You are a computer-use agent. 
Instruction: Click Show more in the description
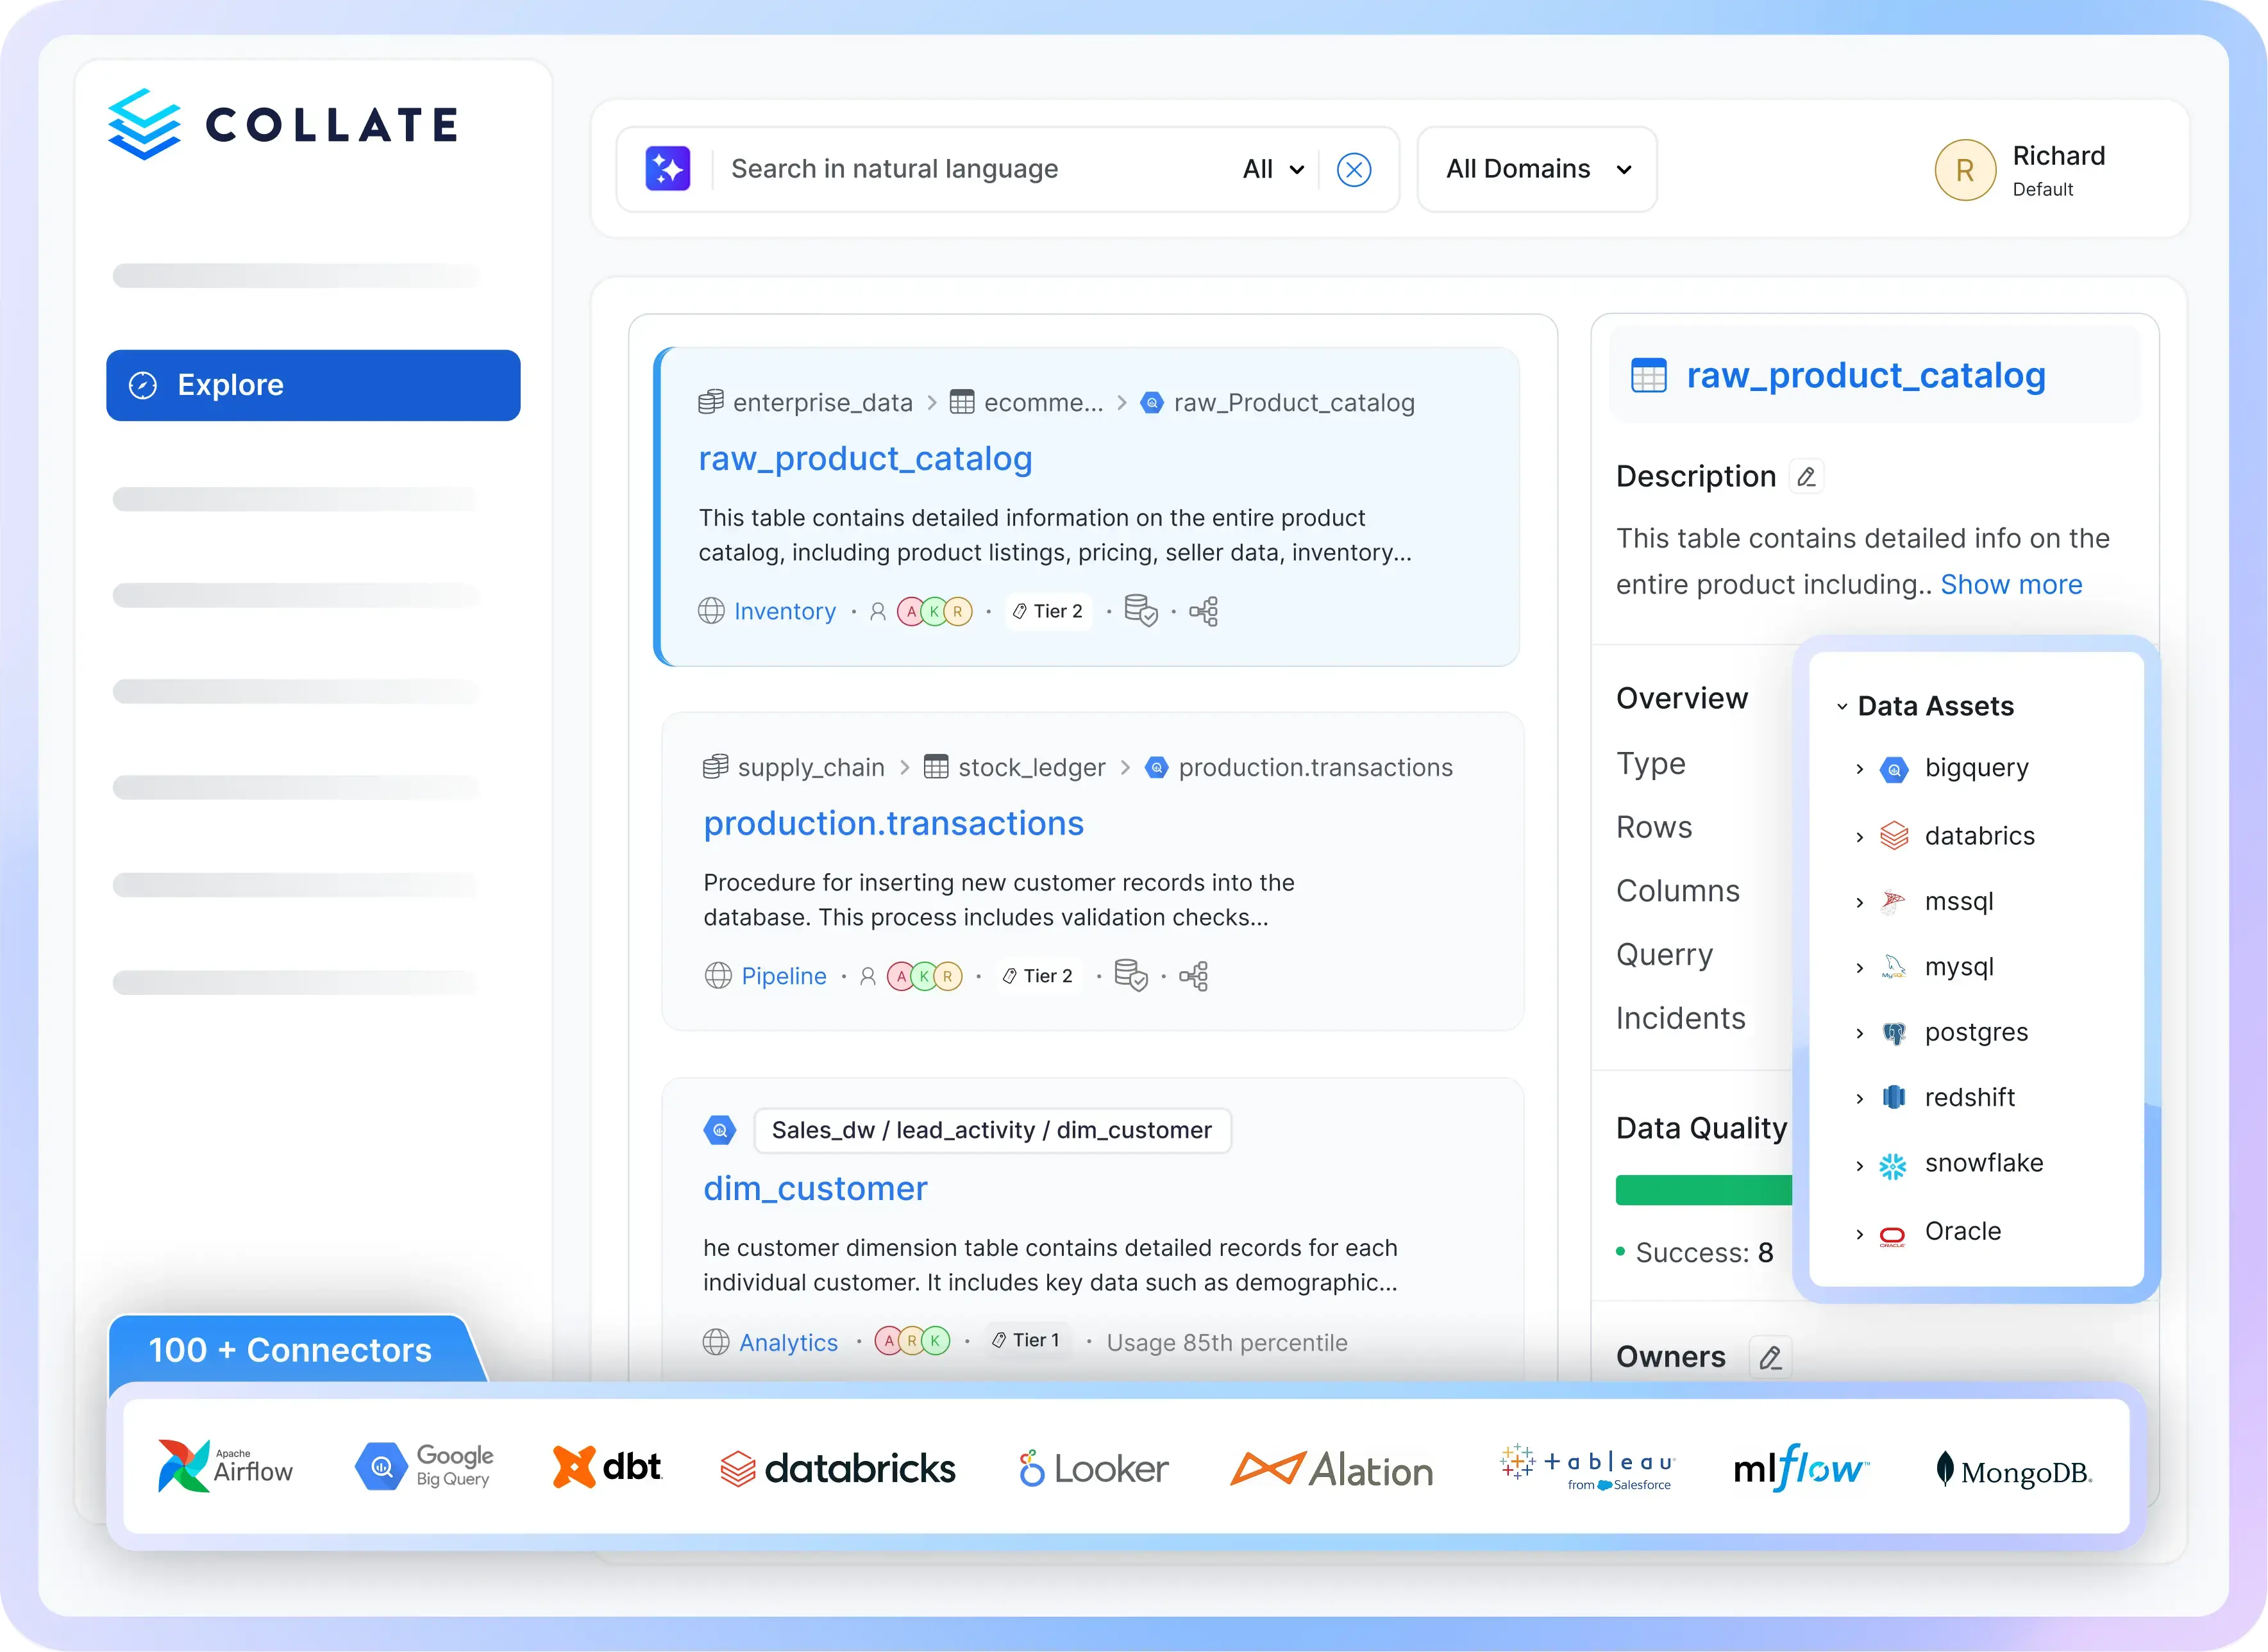(2011, 585)
